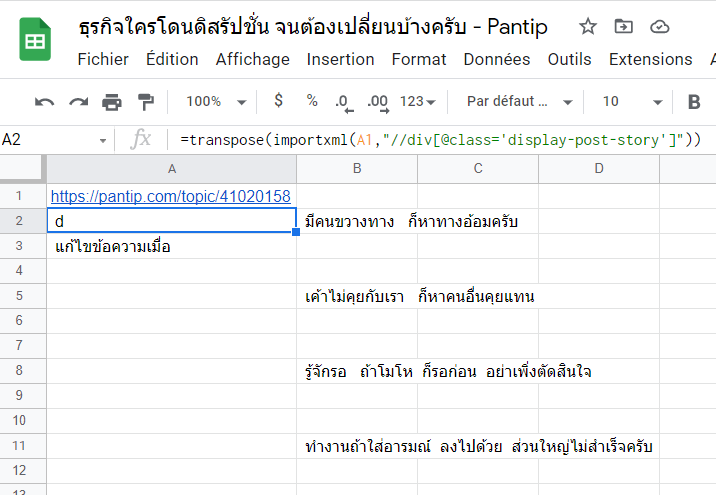Undo the last action
The height and width of the screenshot is (495, 716).
[44, 102]
